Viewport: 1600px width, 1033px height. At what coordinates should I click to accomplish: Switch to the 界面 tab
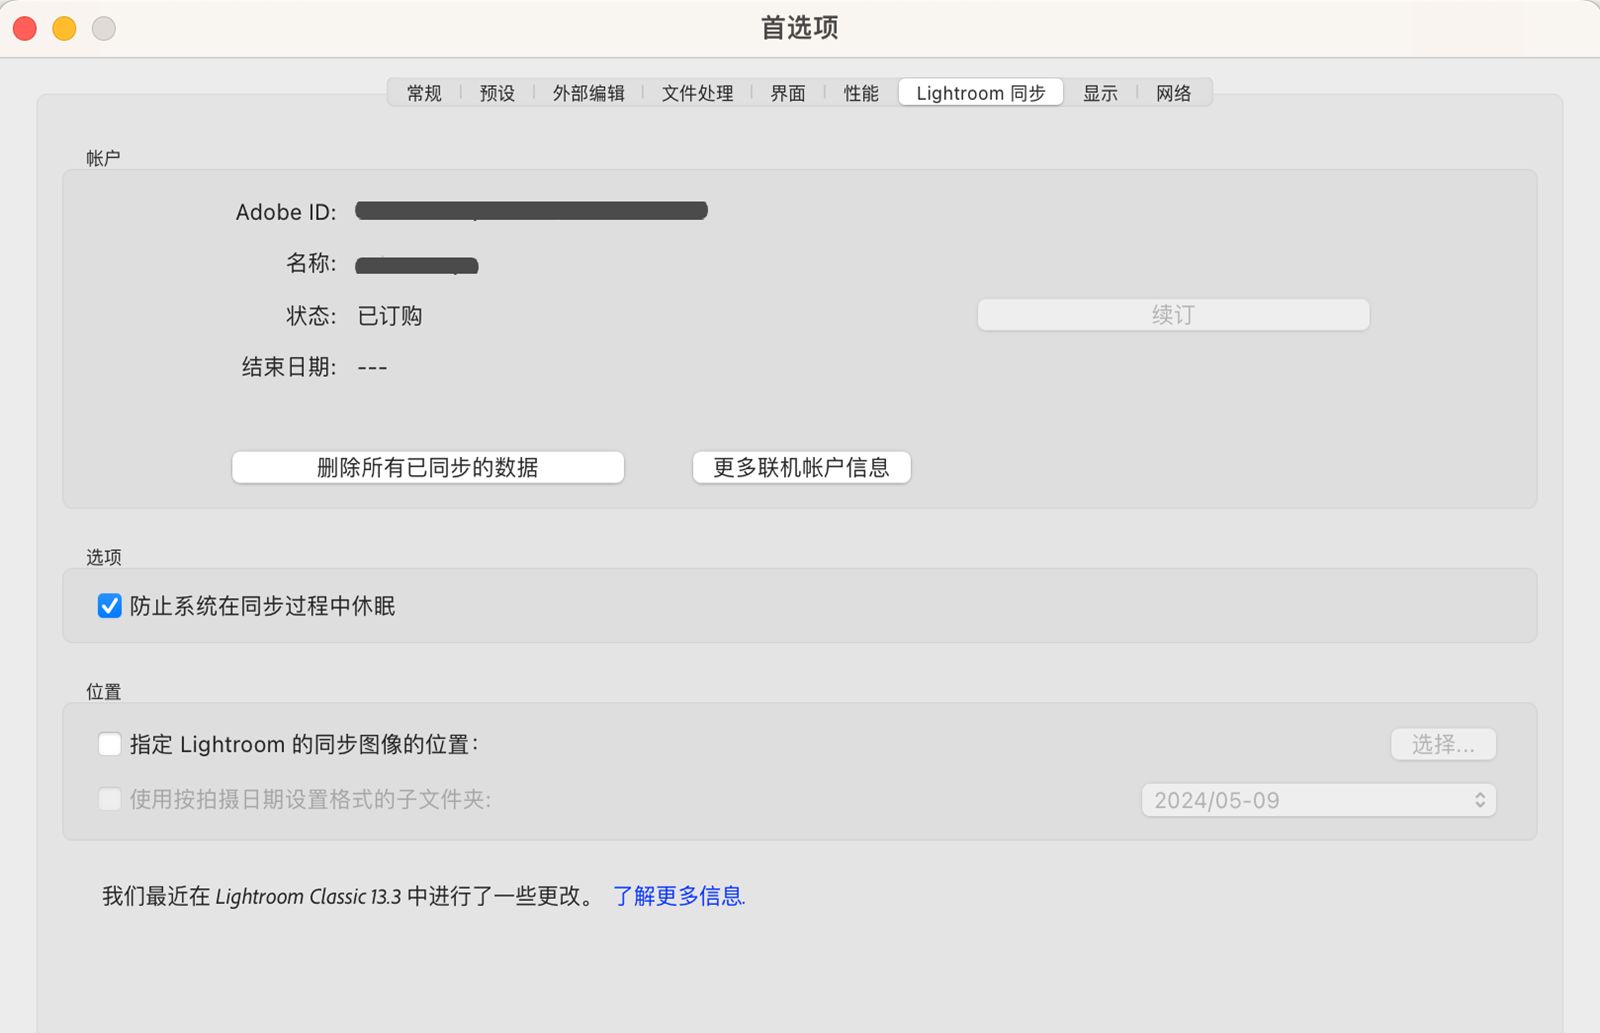pyautogui.click(x=787, y=92)
